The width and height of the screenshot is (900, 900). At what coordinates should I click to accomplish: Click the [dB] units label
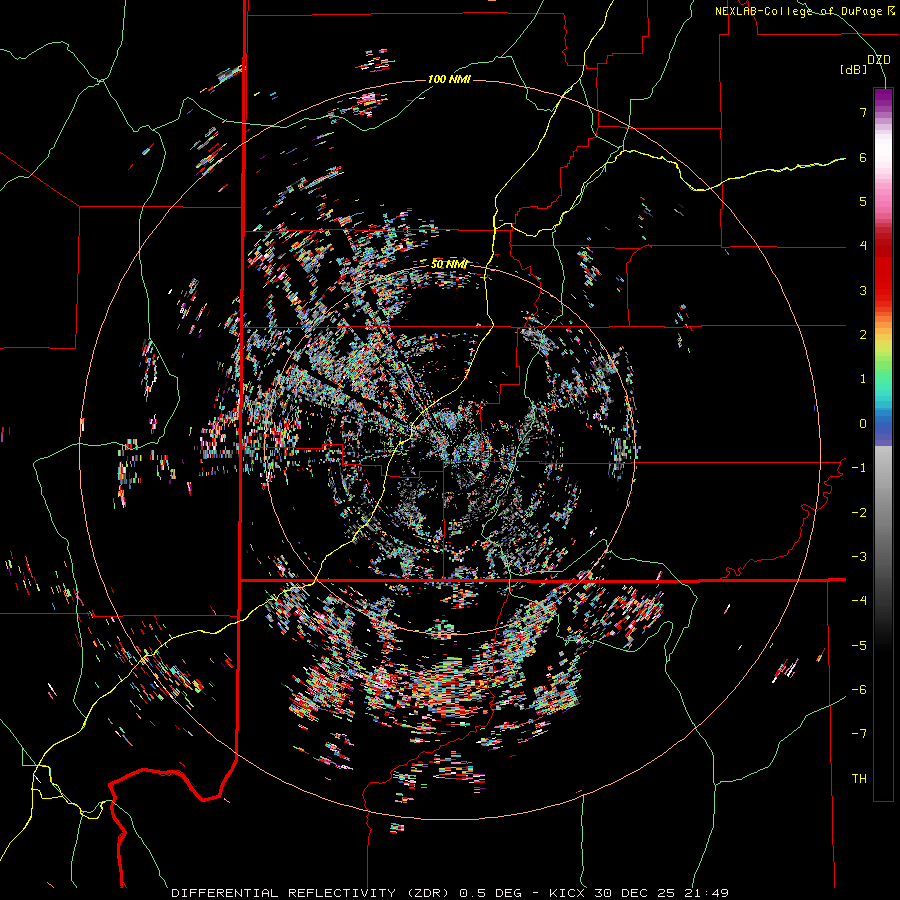(x=854, y=69)
